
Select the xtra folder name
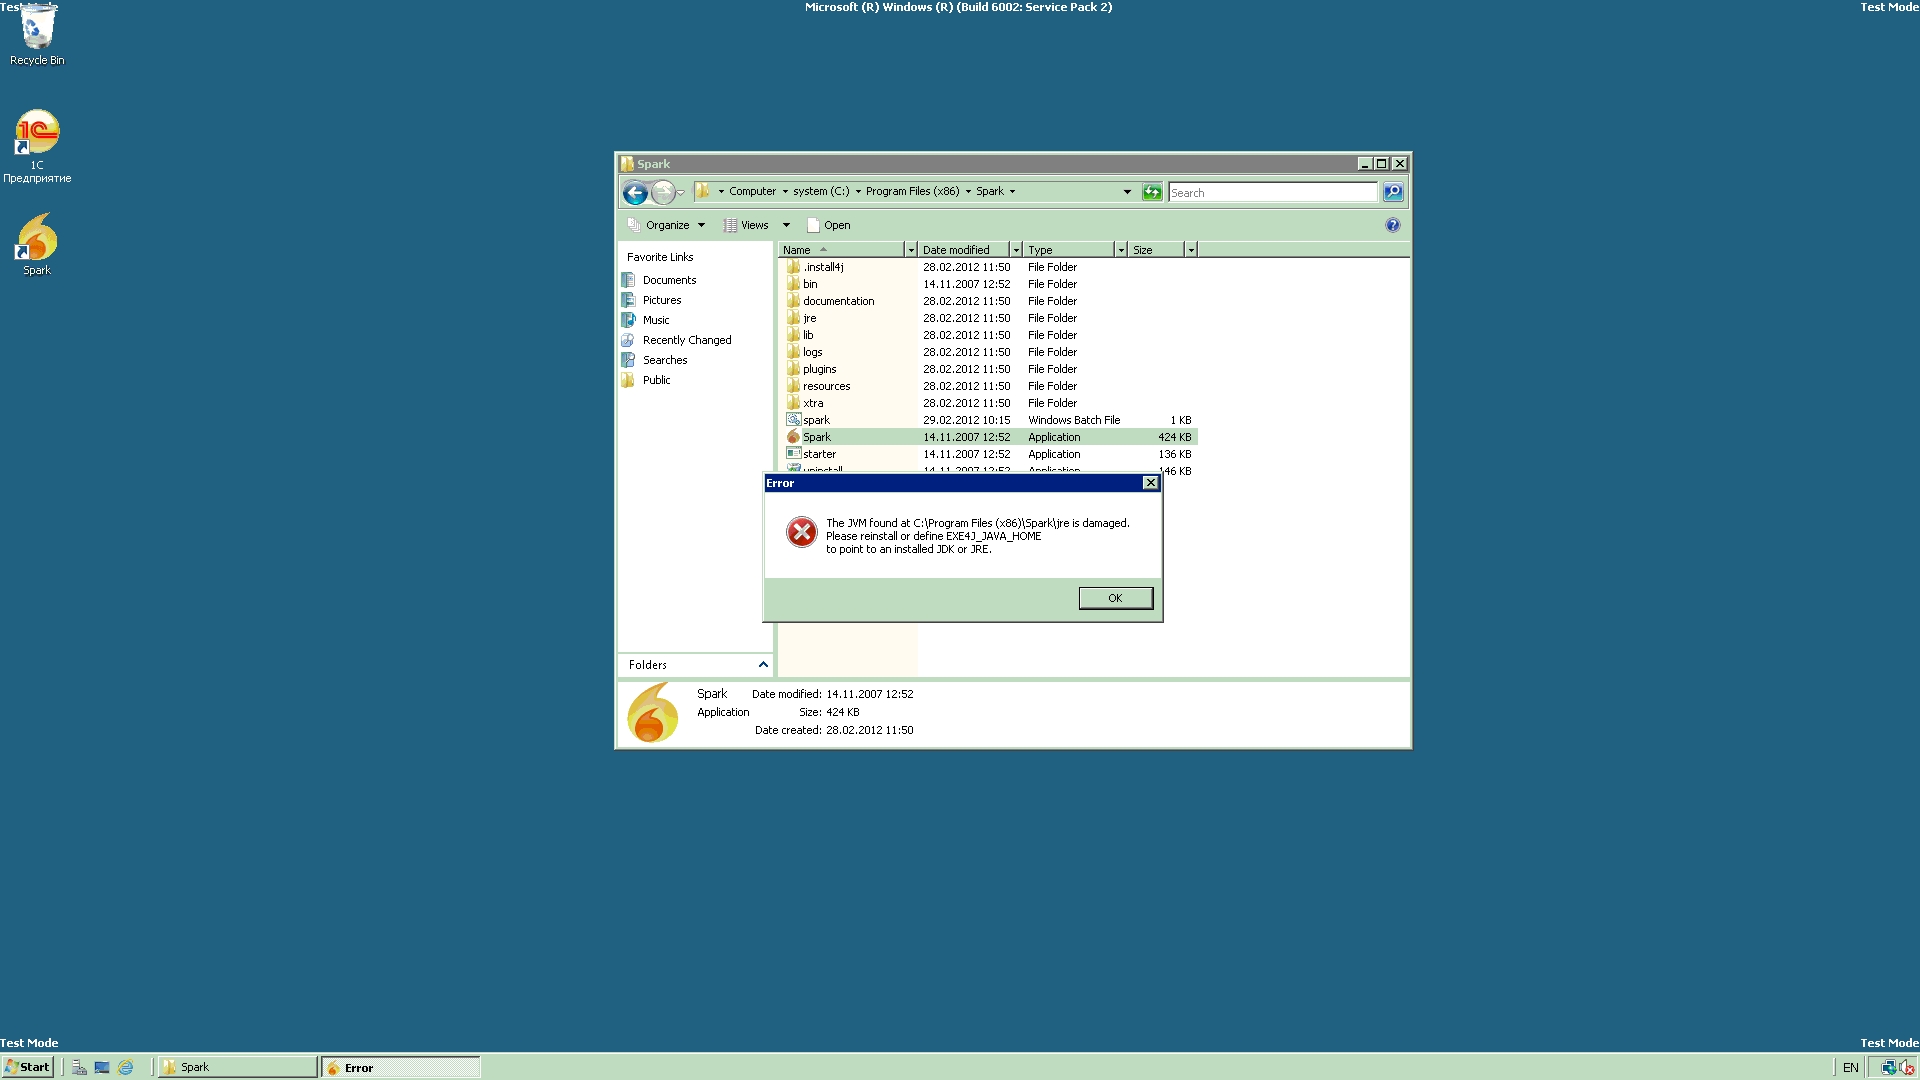[x=813, y=403]
